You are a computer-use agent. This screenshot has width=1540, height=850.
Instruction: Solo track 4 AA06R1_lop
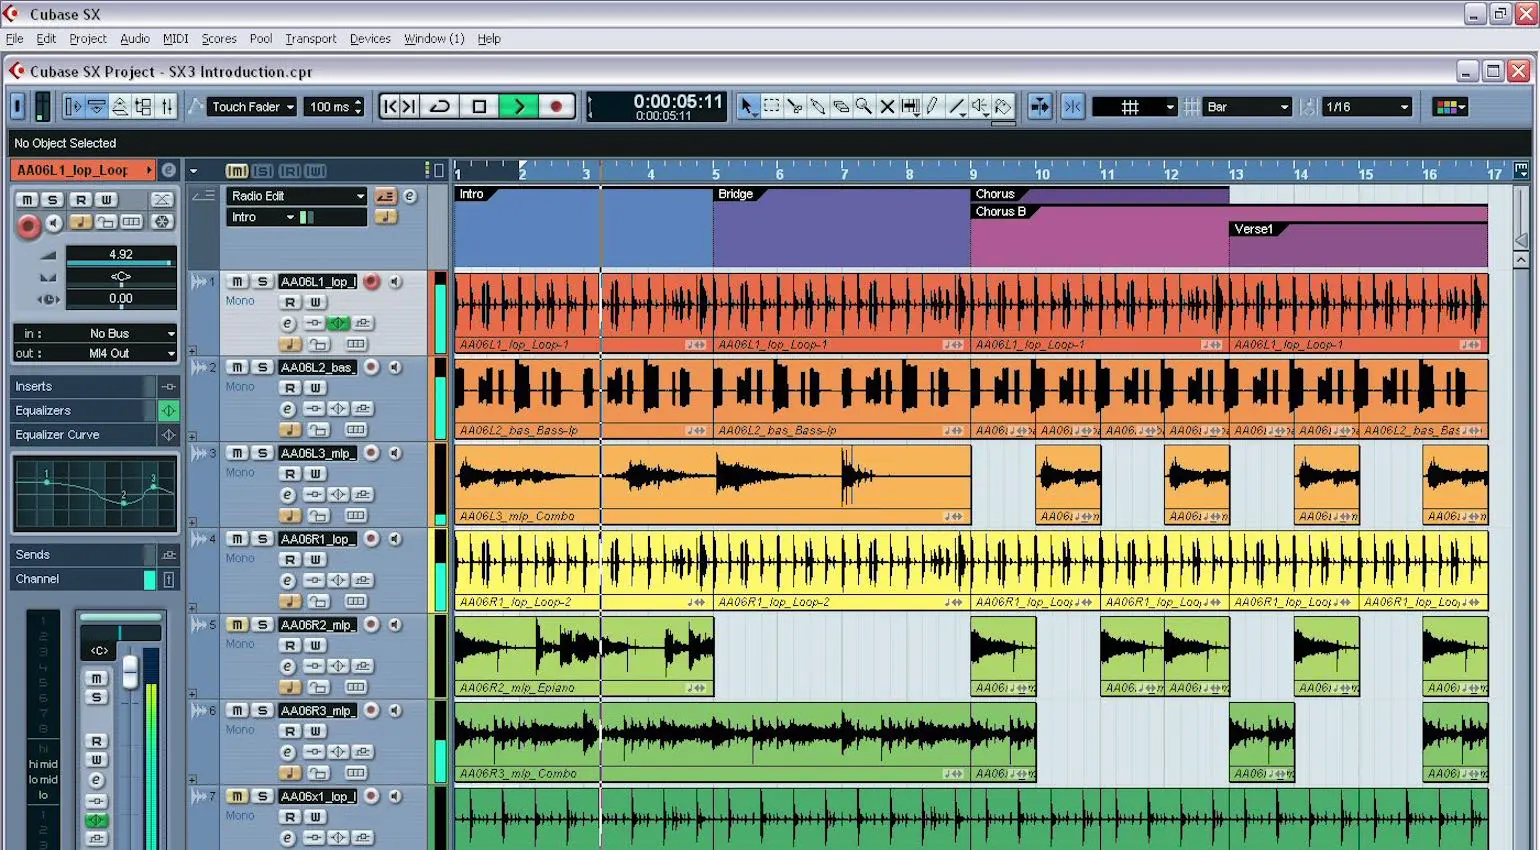click(262, 539)
